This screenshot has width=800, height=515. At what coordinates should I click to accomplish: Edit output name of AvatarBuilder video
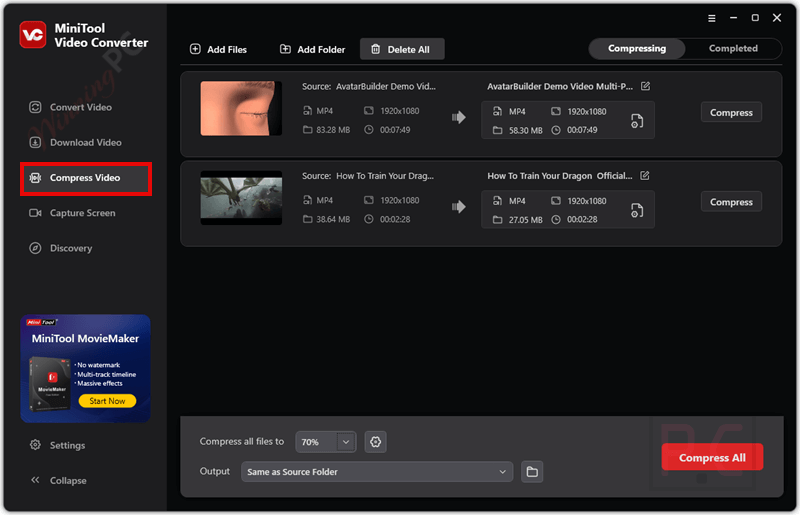tap(645, 86)
